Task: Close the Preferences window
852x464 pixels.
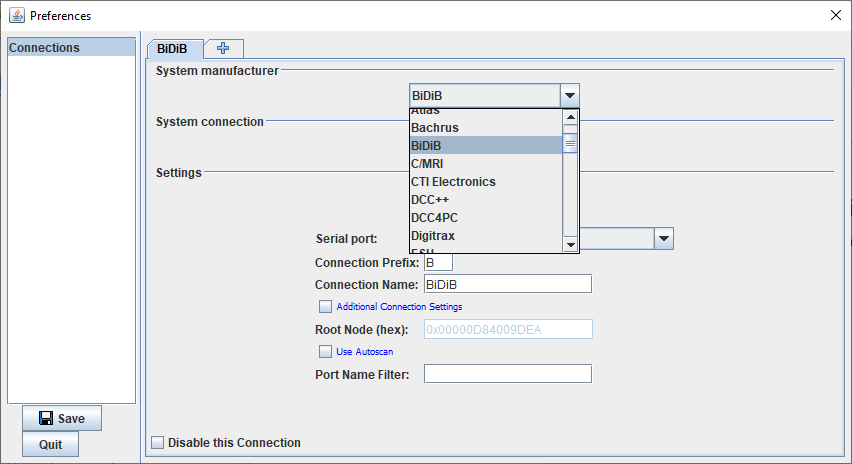Action: pos(835,15)
